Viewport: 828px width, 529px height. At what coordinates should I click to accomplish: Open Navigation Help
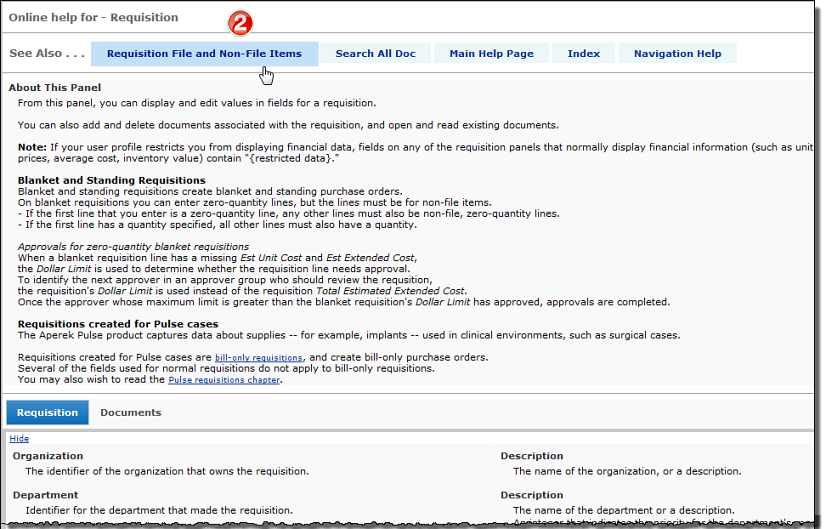tap(677, 54)
